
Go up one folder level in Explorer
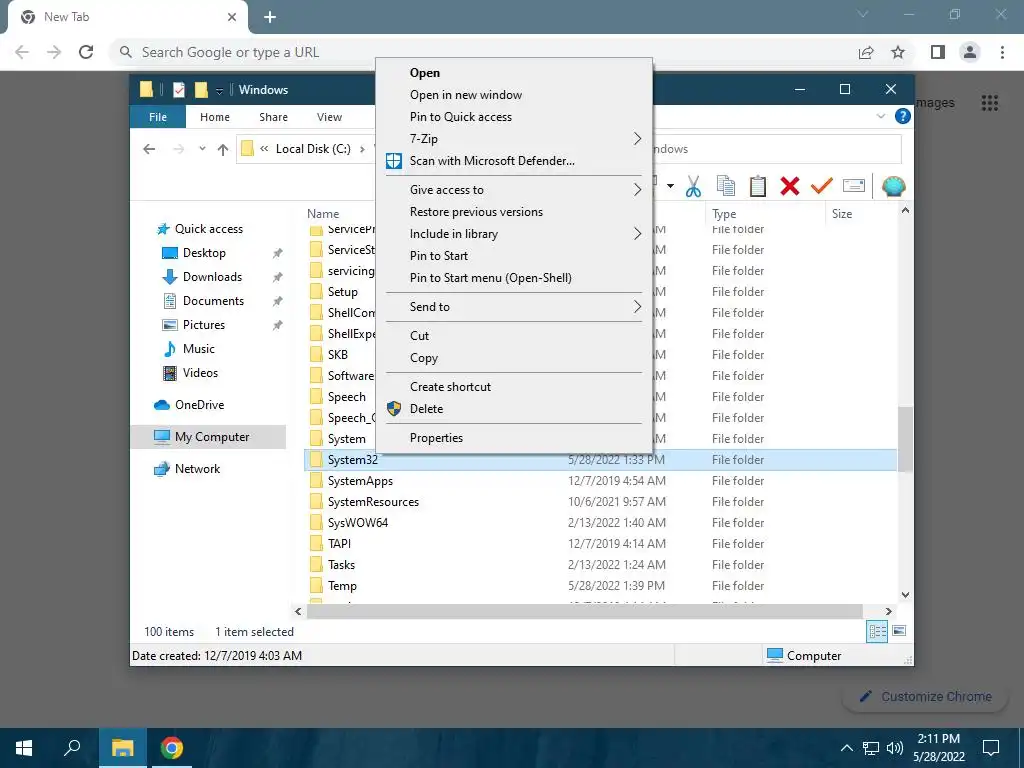click(x=223, y=150)
